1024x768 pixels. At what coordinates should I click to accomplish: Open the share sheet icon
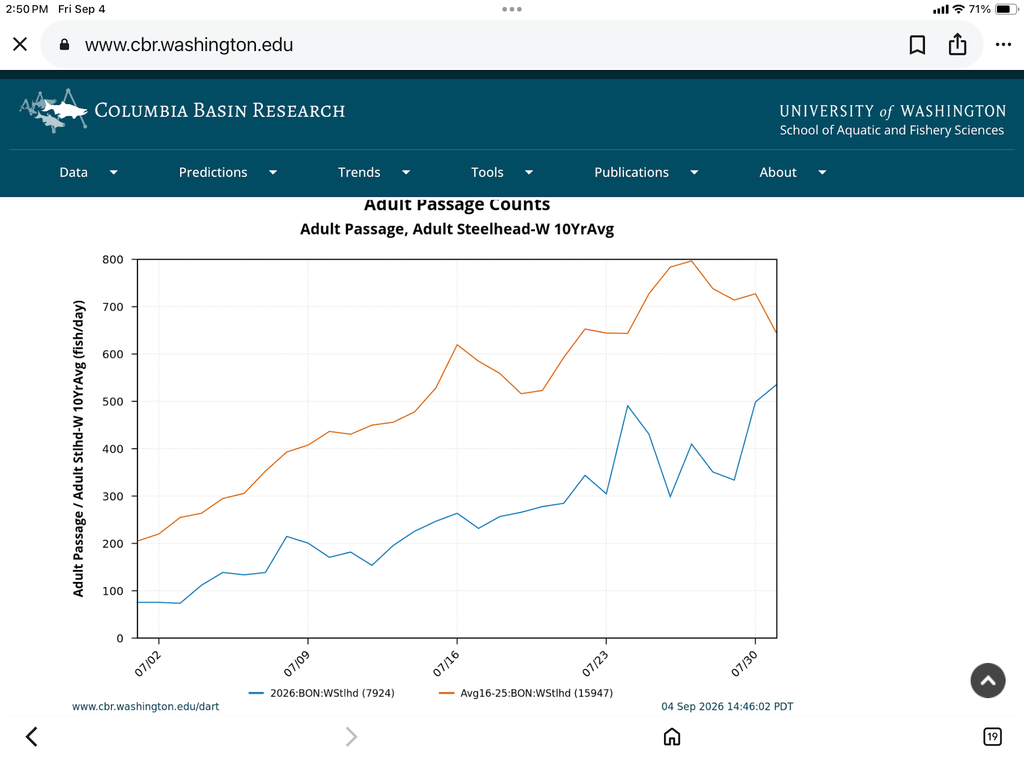tap(957, 44)
